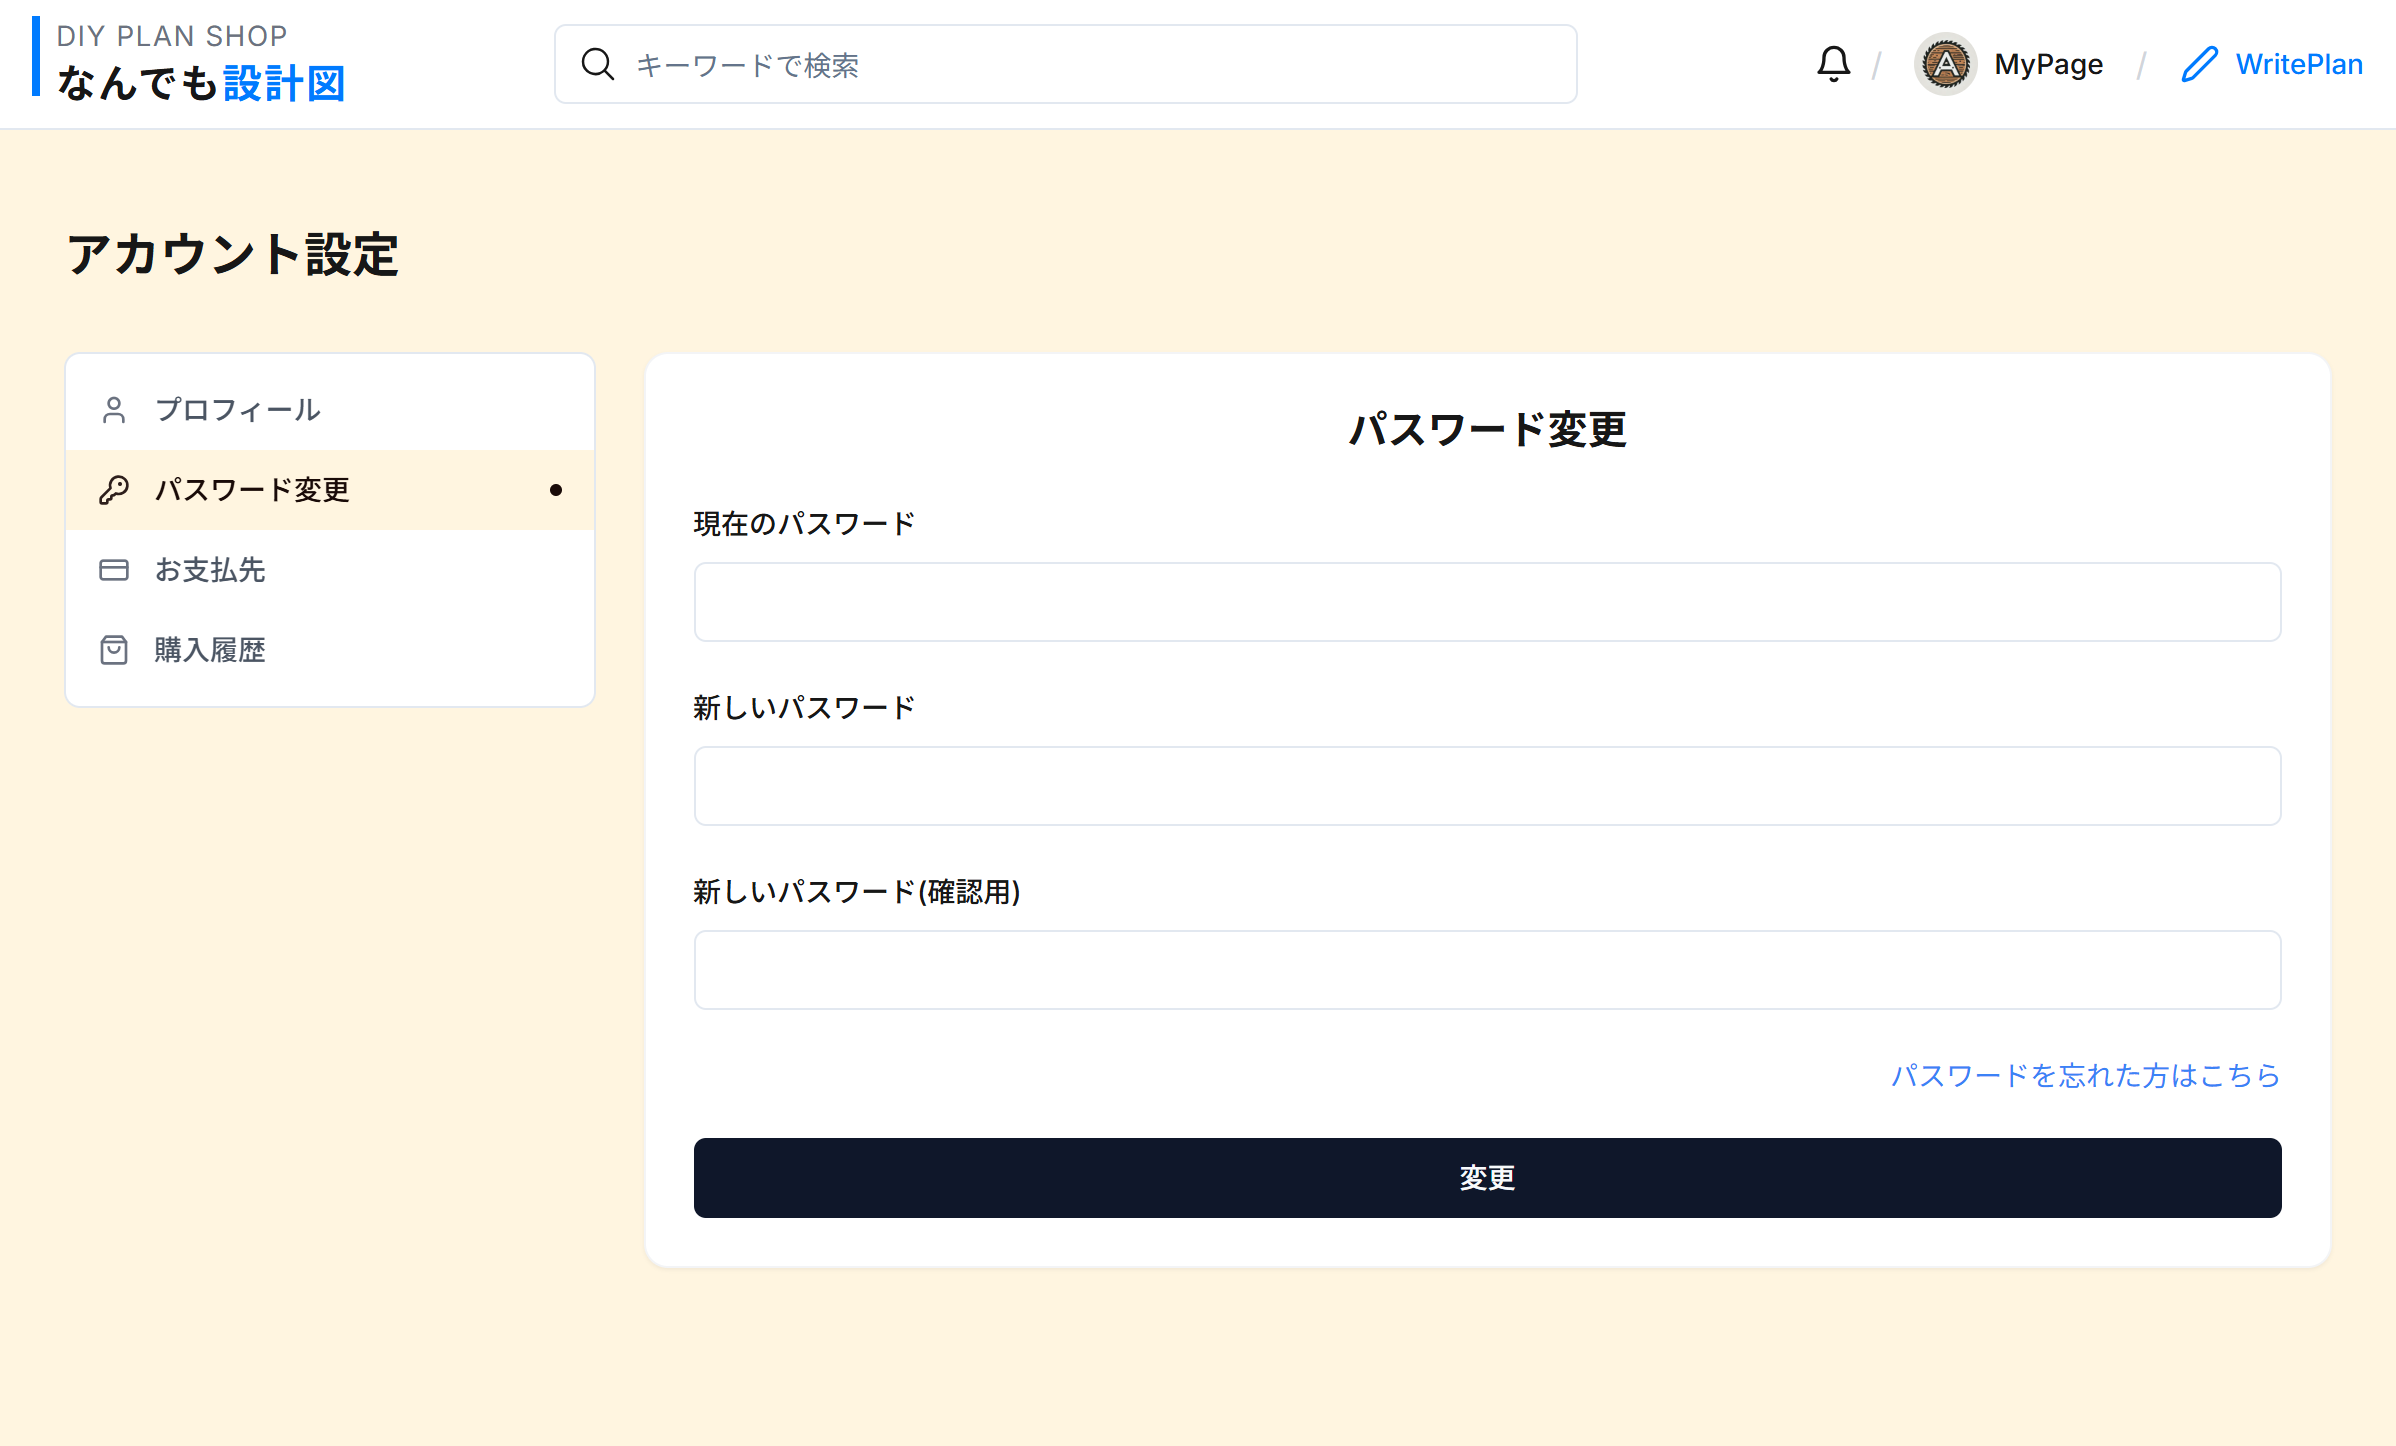Screen dimensions: 2396x1446
Task: Open the WritePlan link
Action: click(2299, 64)
